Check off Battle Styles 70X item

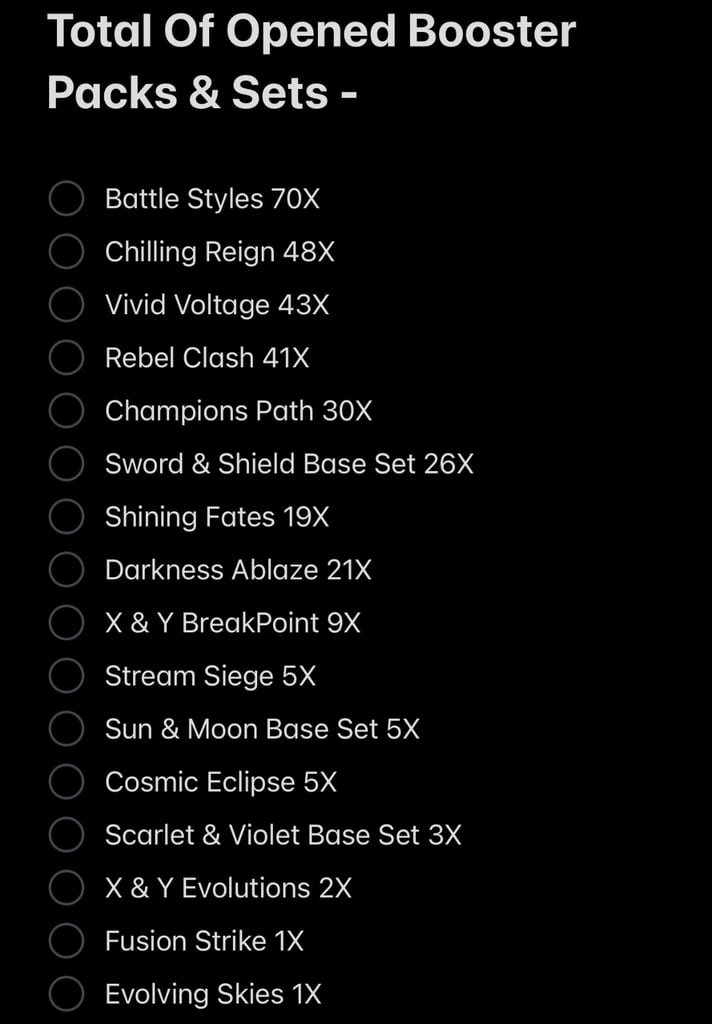tap(66, 199)
